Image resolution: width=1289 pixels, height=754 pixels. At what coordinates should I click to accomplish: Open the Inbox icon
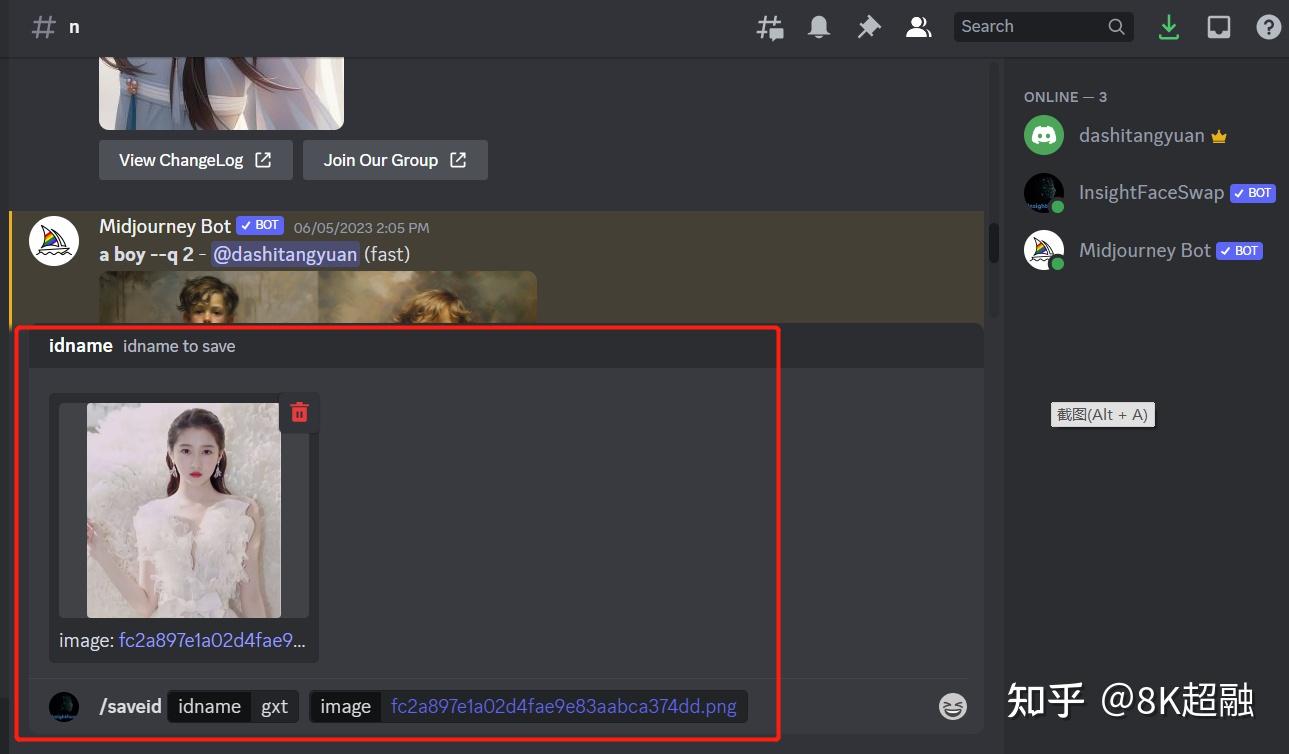click(x=1219, y=27)
